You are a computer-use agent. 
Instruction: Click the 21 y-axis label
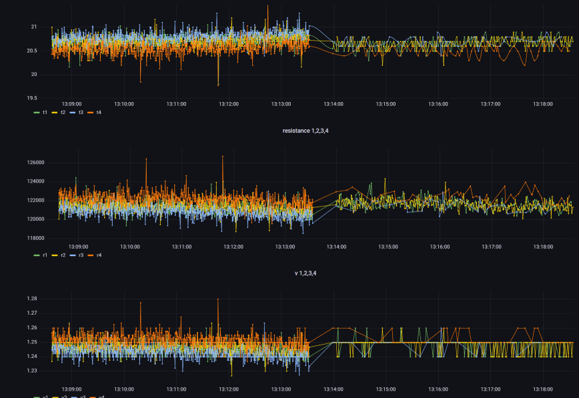tap(34, 27)
